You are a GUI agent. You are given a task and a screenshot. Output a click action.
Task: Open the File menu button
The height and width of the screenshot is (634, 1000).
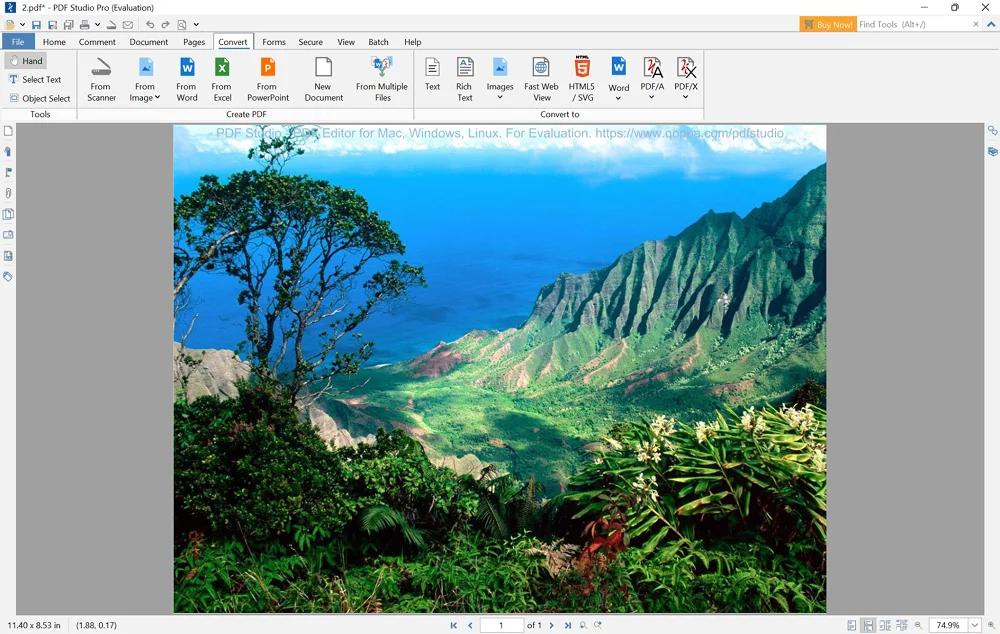(18, 42)
